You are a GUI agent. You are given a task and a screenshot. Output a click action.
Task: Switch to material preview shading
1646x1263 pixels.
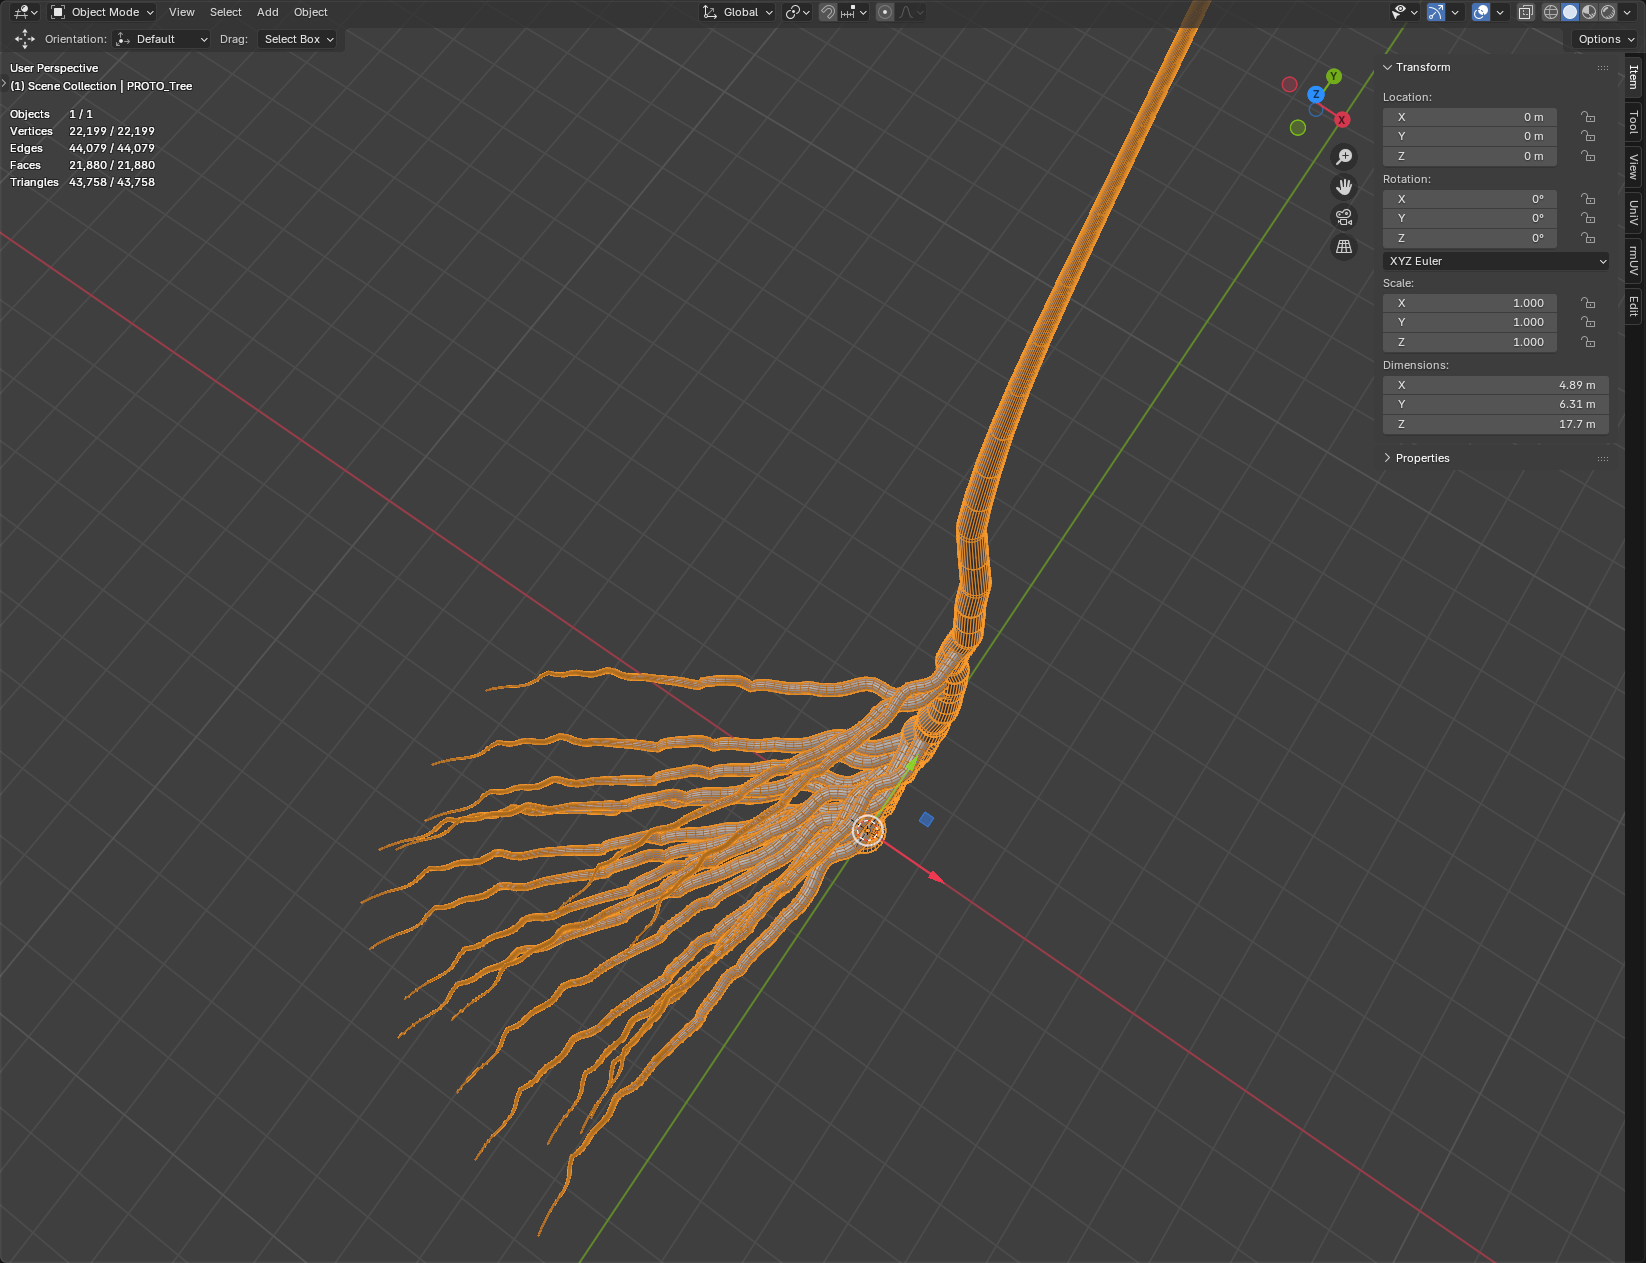pyautogui.click(x=1589, y=12)
